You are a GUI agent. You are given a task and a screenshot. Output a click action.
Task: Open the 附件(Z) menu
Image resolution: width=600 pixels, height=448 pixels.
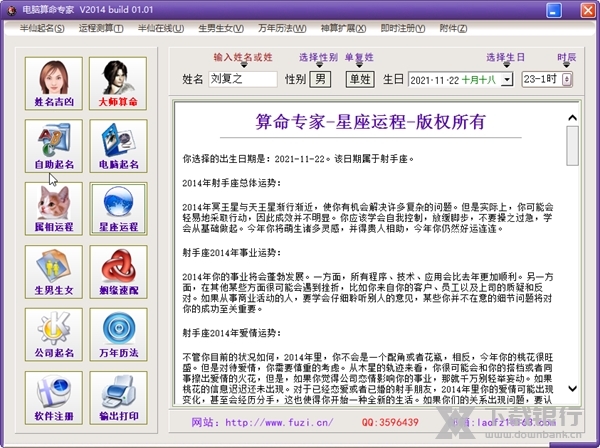pos(453,28)
